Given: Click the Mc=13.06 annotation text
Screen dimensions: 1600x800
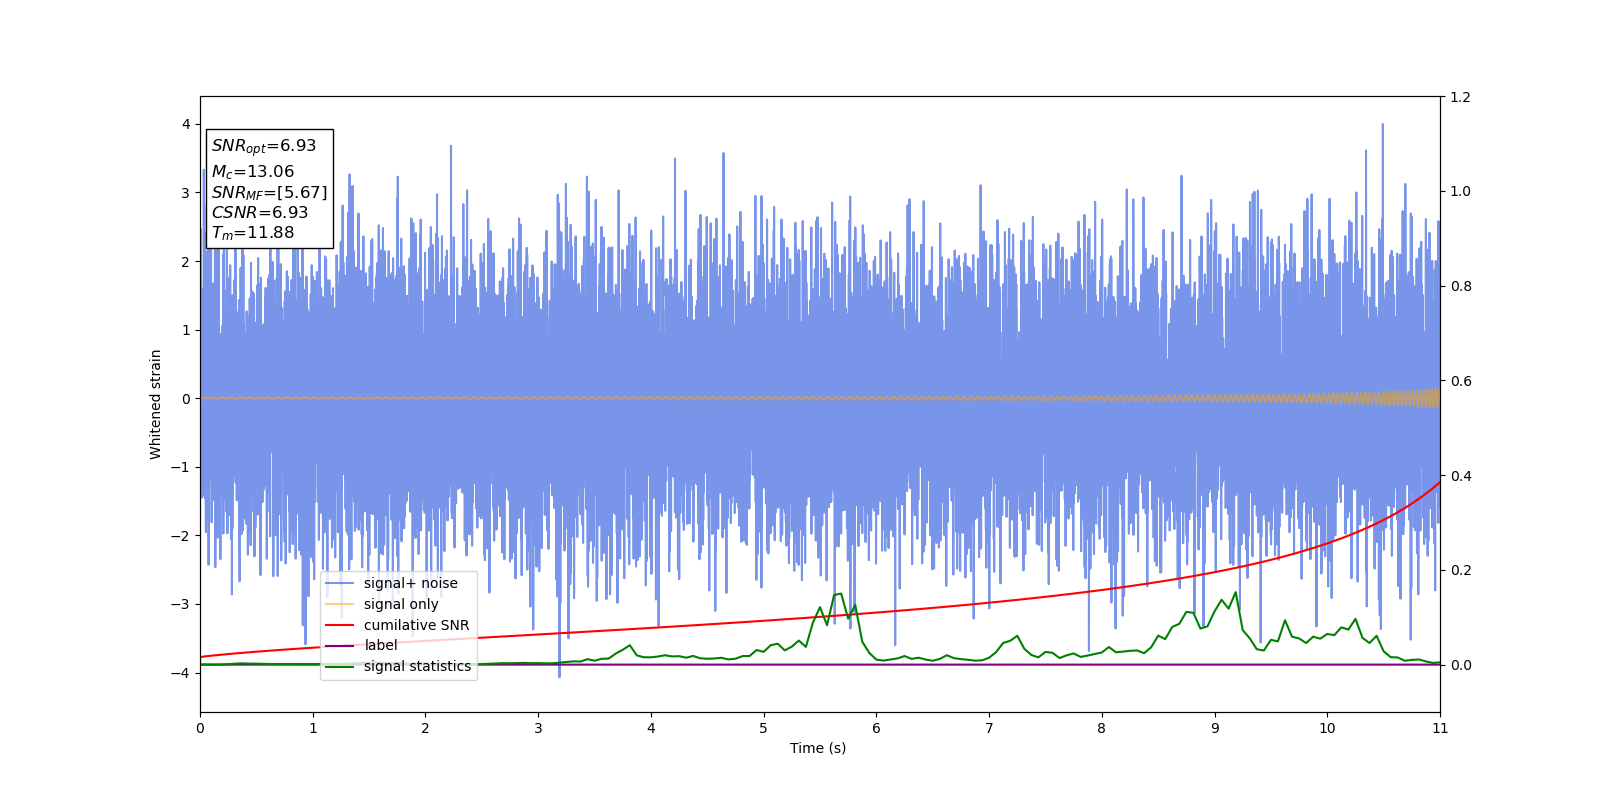Looking at the screenshot, I should coord(253,172).
